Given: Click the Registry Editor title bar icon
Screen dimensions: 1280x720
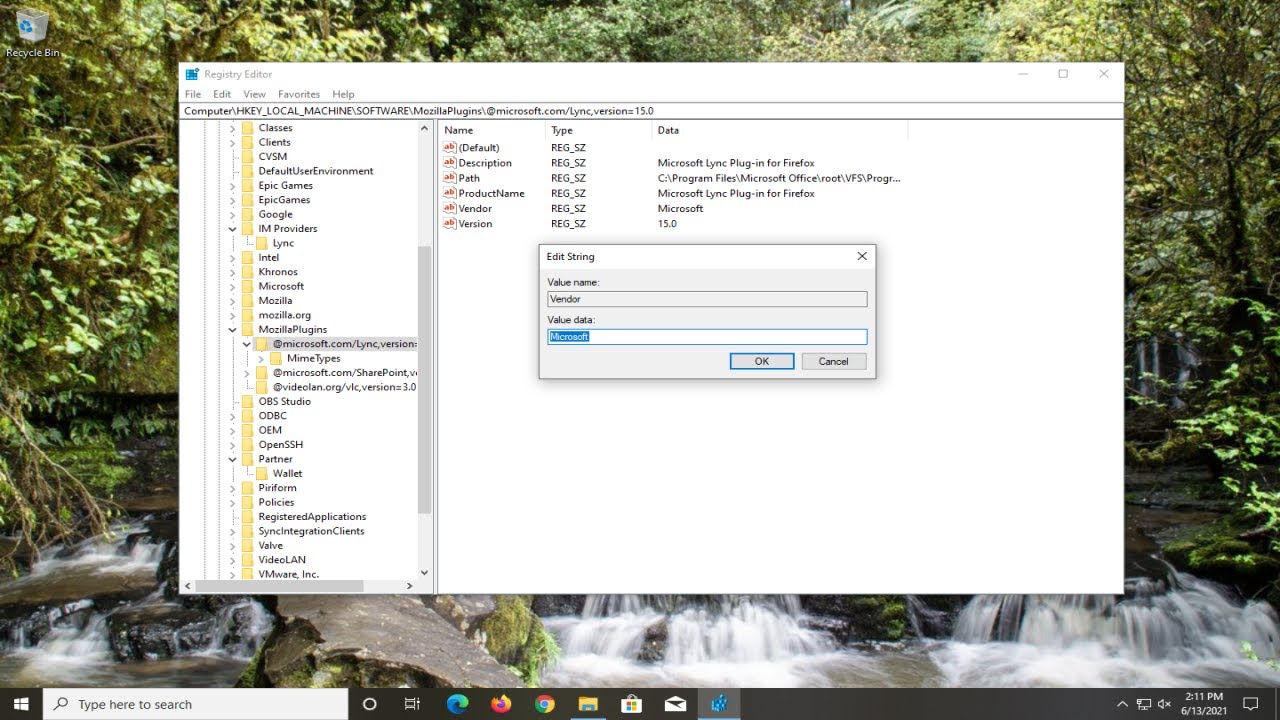Looking at the screenshot, I should pyautogui.click(x=192, y=74).
